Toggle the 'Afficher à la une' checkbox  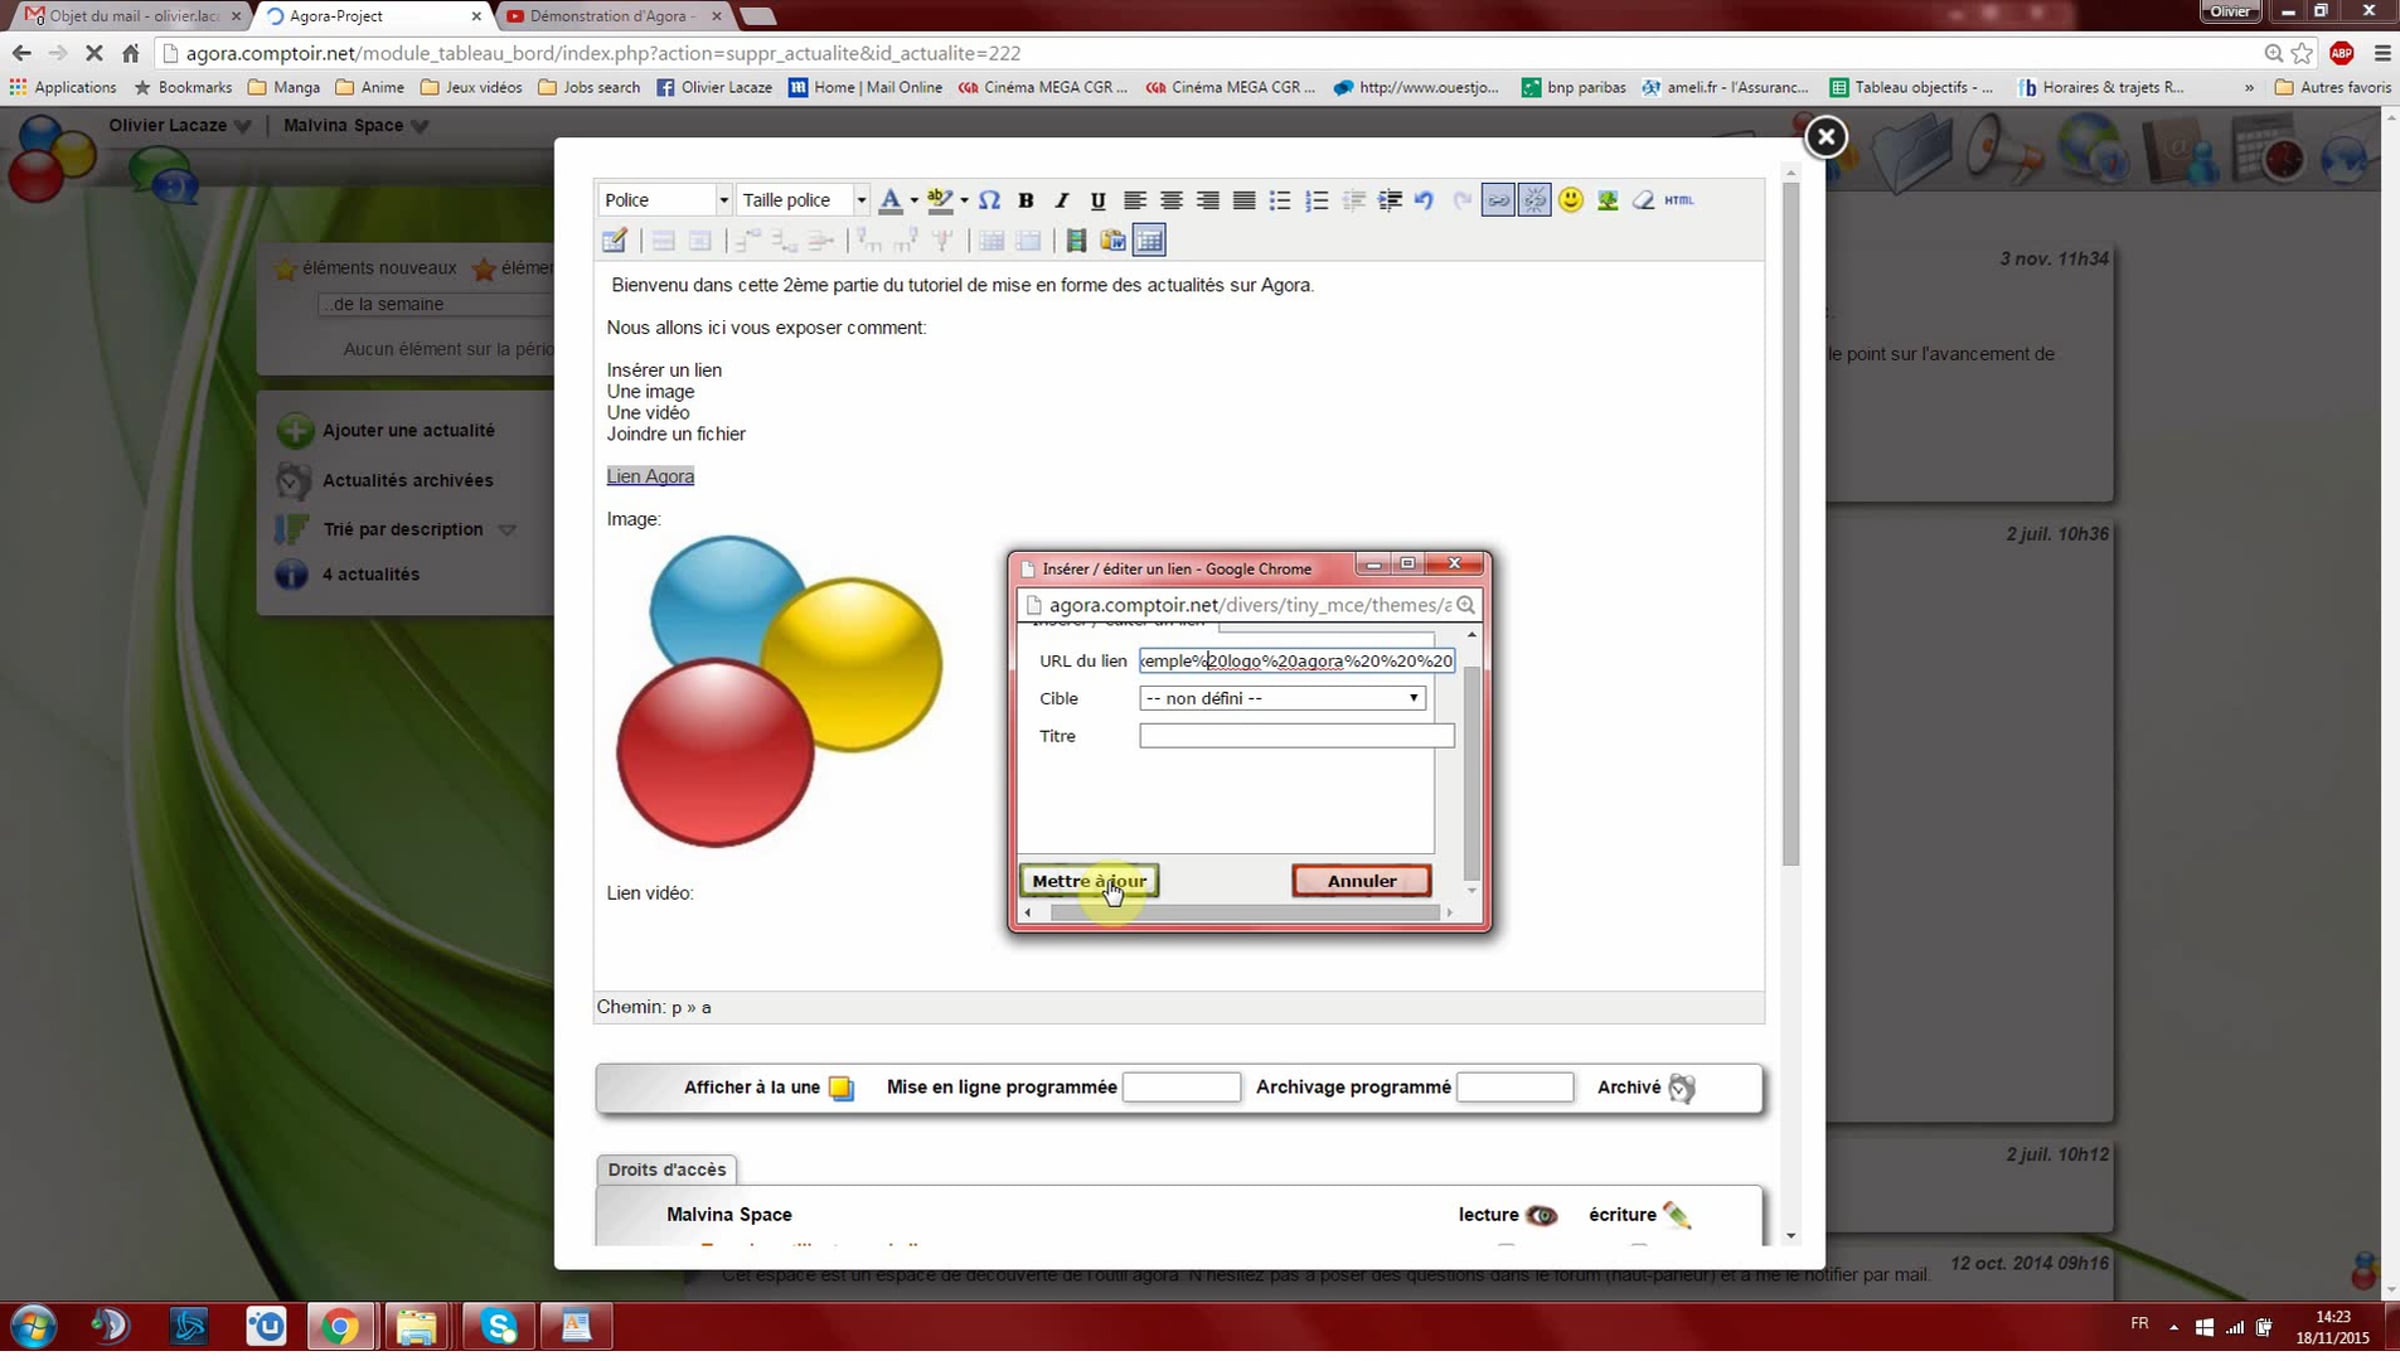point(841,1088)
